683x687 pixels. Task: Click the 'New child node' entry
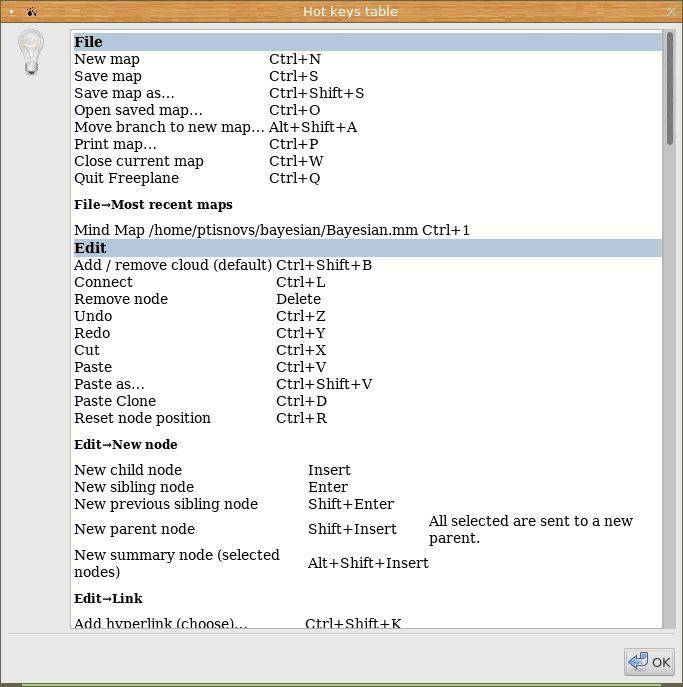[128, 470]
